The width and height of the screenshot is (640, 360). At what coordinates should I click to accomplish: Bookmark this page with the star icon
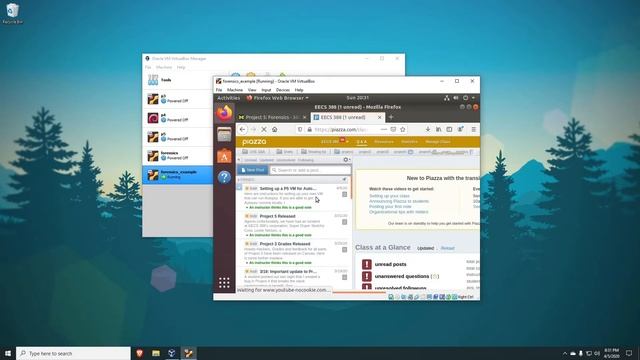403,129
